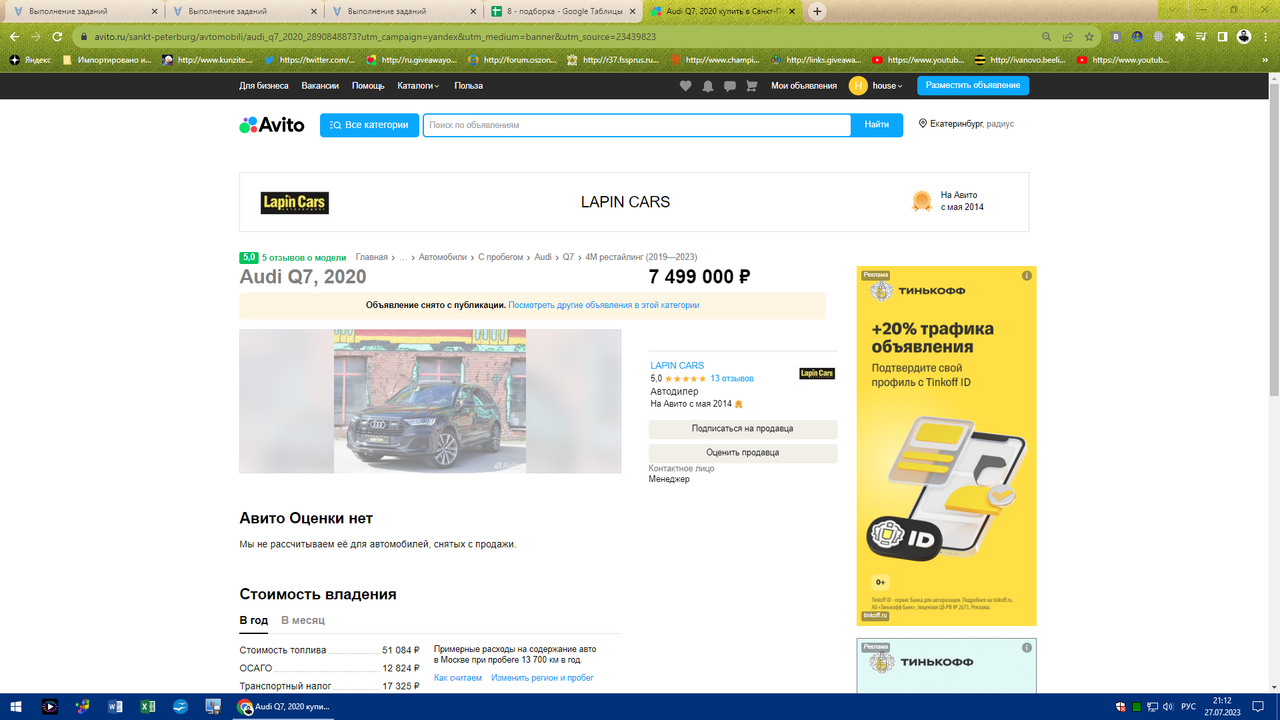The height and width of the screenshot is (720, 1280).
Task: Mute system volume from the tray
Action: tap(1168, 707)
